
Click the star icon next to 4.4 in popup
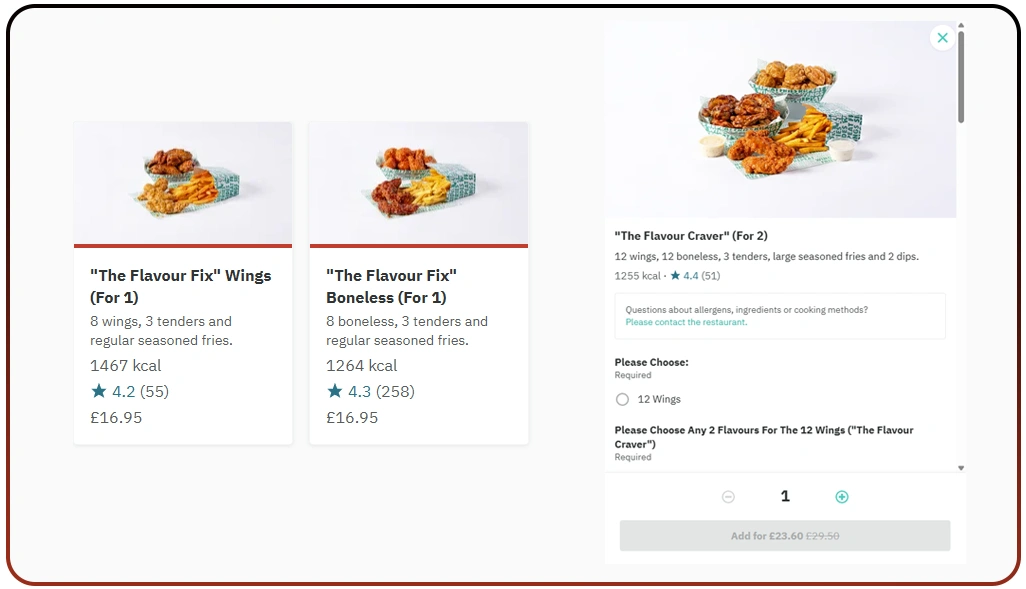676,275
